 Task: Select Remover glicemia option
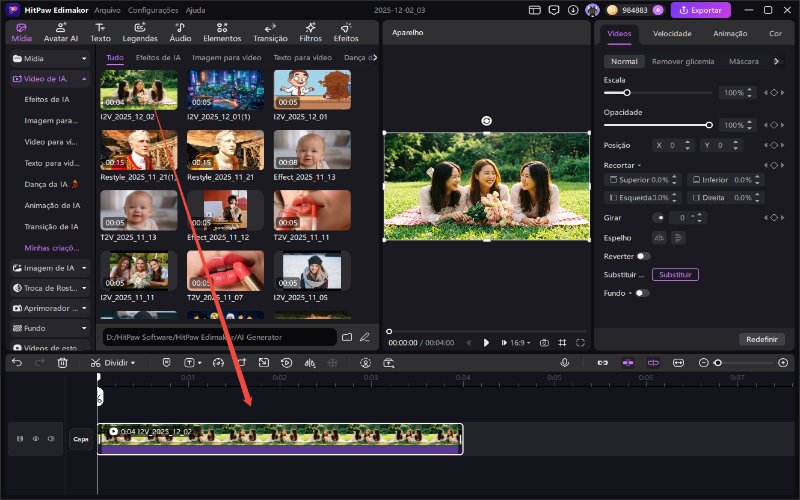tap(683, 61)
